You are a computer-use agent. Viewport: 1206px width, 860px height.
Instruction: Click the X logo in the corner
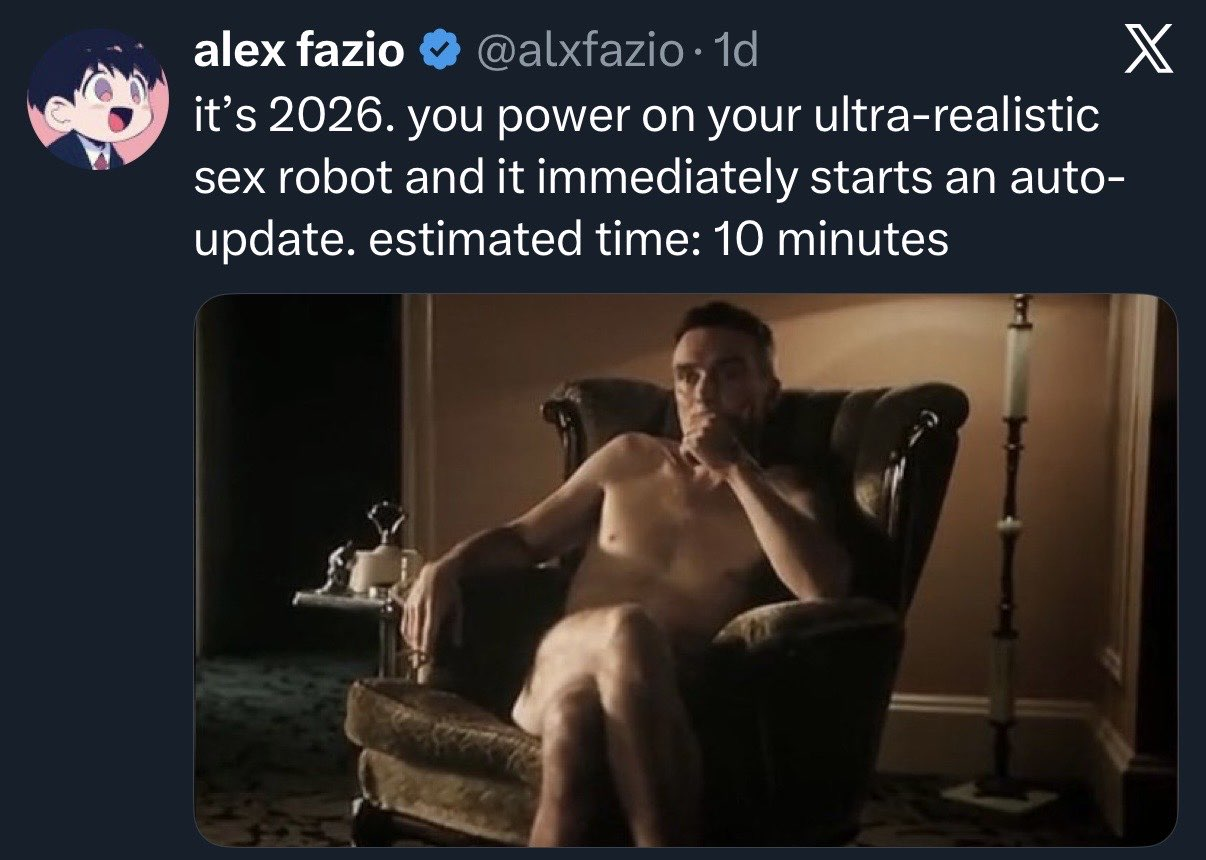click(x=1146, y=52)
